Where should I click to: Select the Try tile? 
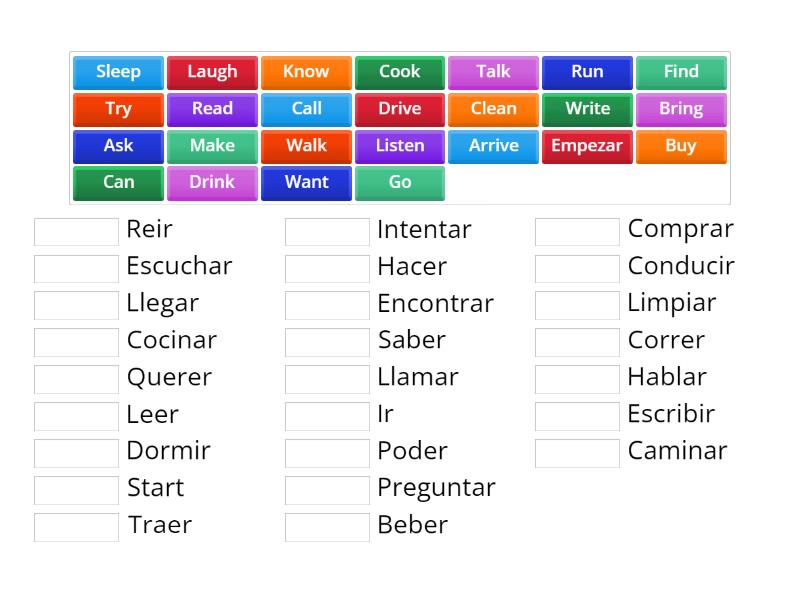[117, 109]
